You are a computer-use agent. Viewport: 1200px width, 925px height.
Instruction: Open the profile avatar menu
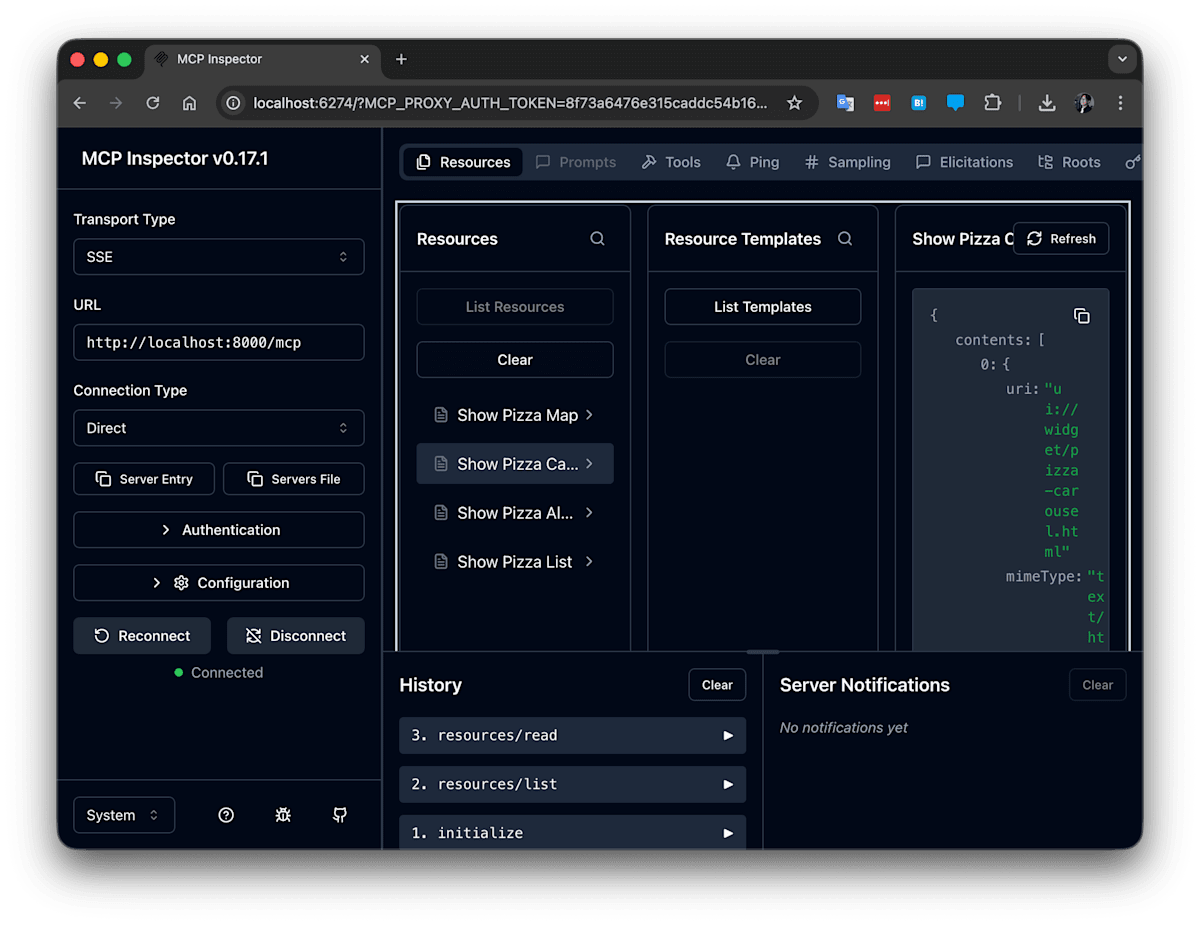pos(1084,103)
